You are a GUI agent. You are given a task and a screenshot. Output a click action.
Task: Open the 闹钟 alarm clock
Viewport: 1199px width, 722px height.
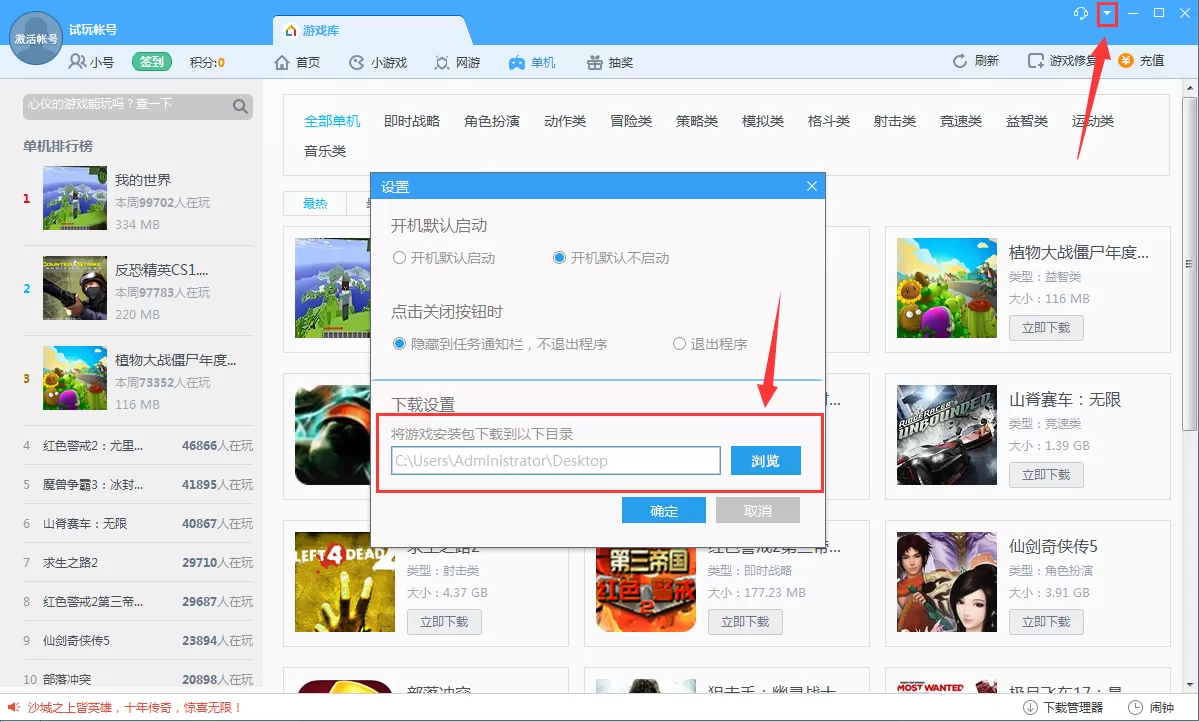coord(1152,707)
